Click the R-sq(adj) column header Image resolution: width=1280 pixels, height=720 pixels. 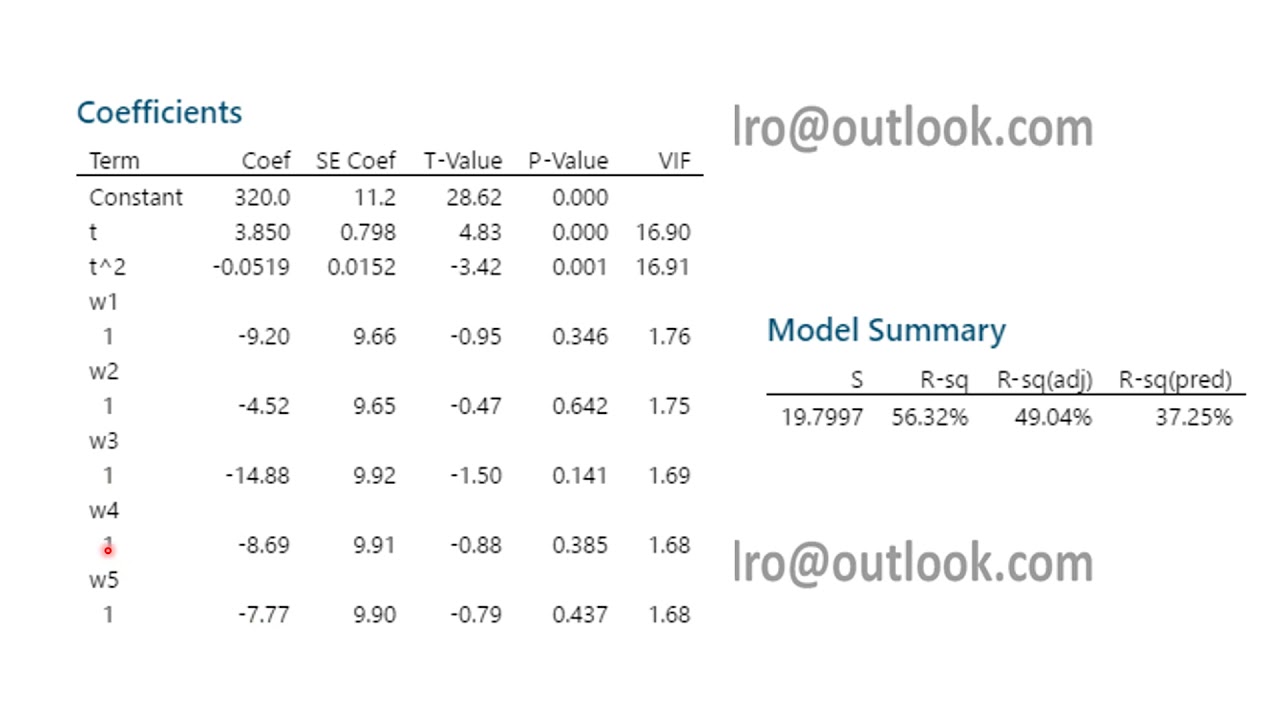(x=1045, y=380)
